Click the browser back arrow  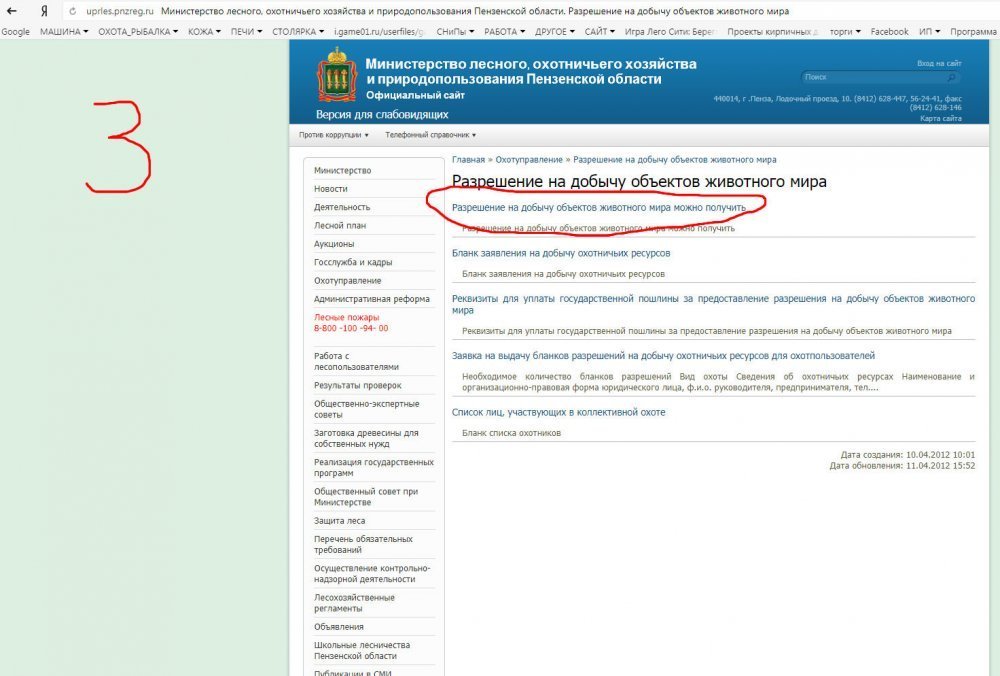point(11,11)
